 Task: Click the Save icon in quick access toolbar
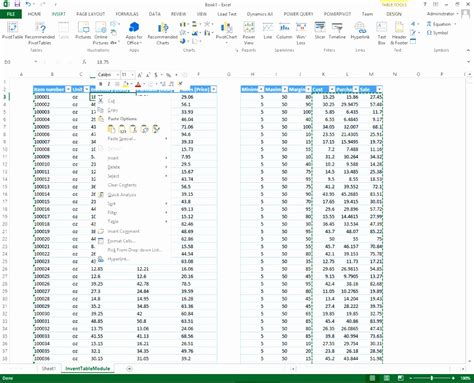(x=17, y=4)
